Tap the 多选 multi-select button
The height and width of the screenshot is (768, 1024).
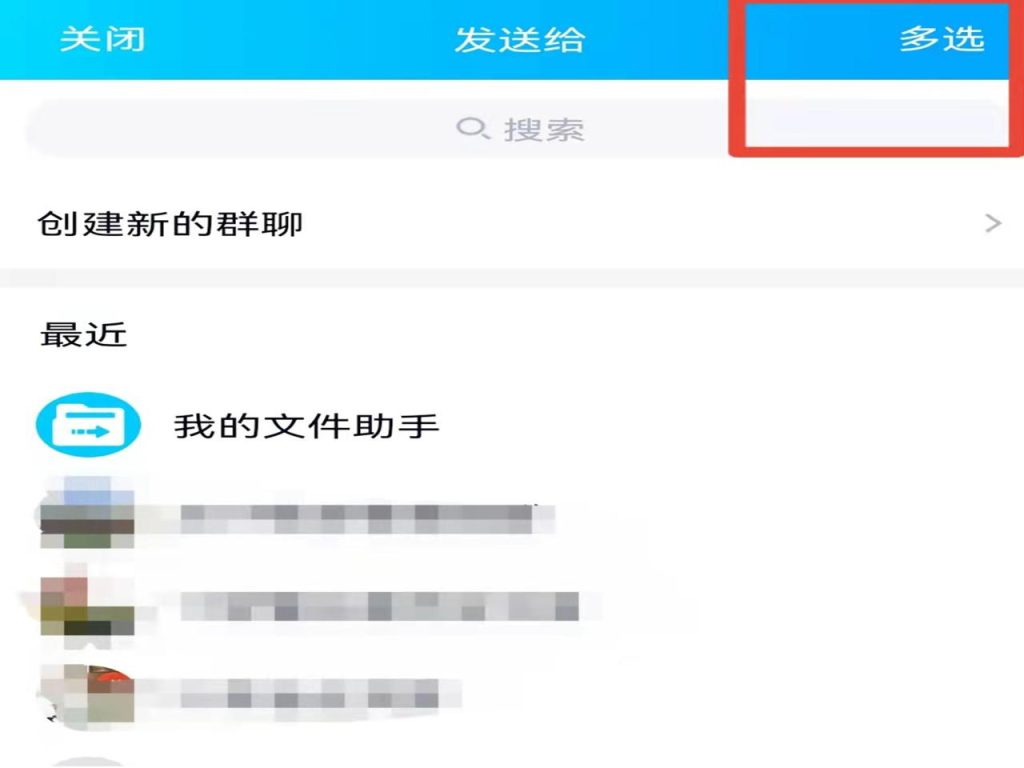point(942,39)
